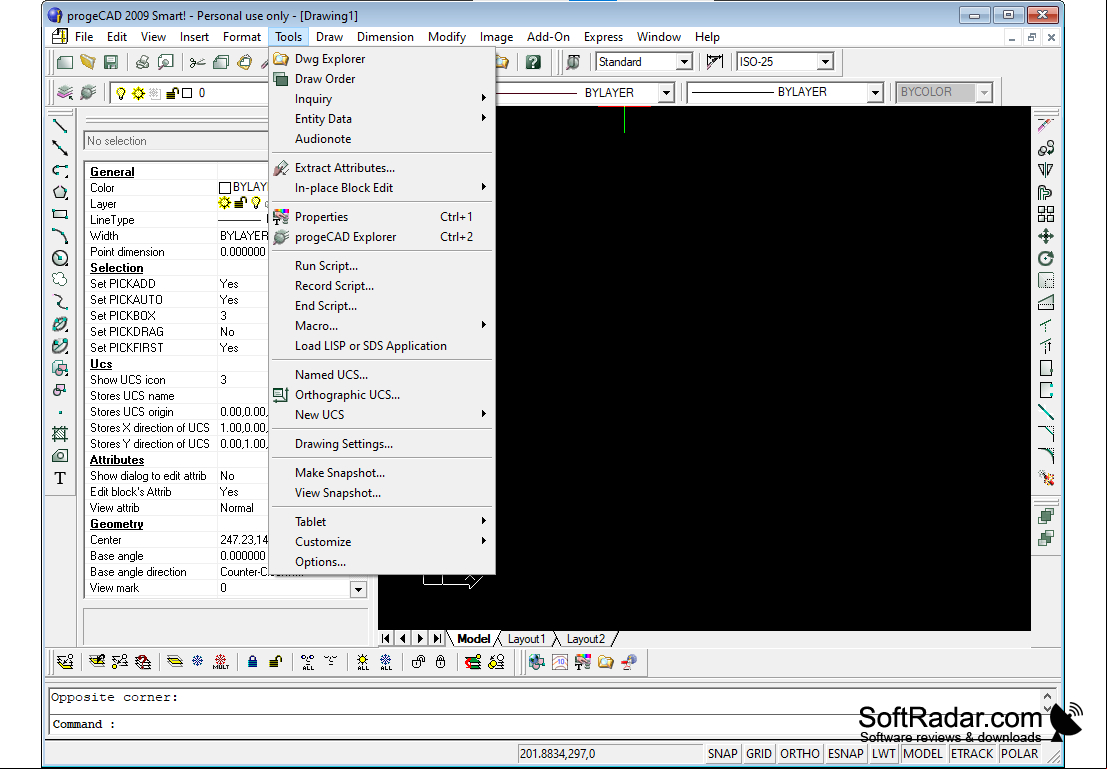The width and height of the screenshot is (1107, 769).
Task: Expand the New UCS submenu
Action: coord(381,415)
